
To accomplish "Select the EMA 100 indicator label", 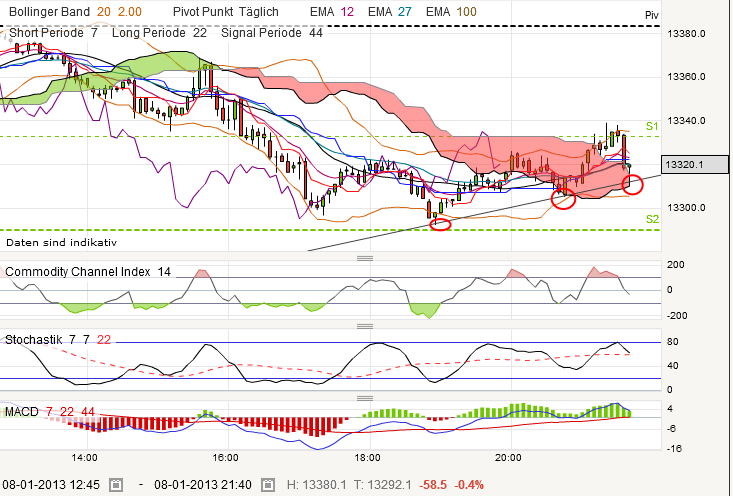I will [451, 12].
